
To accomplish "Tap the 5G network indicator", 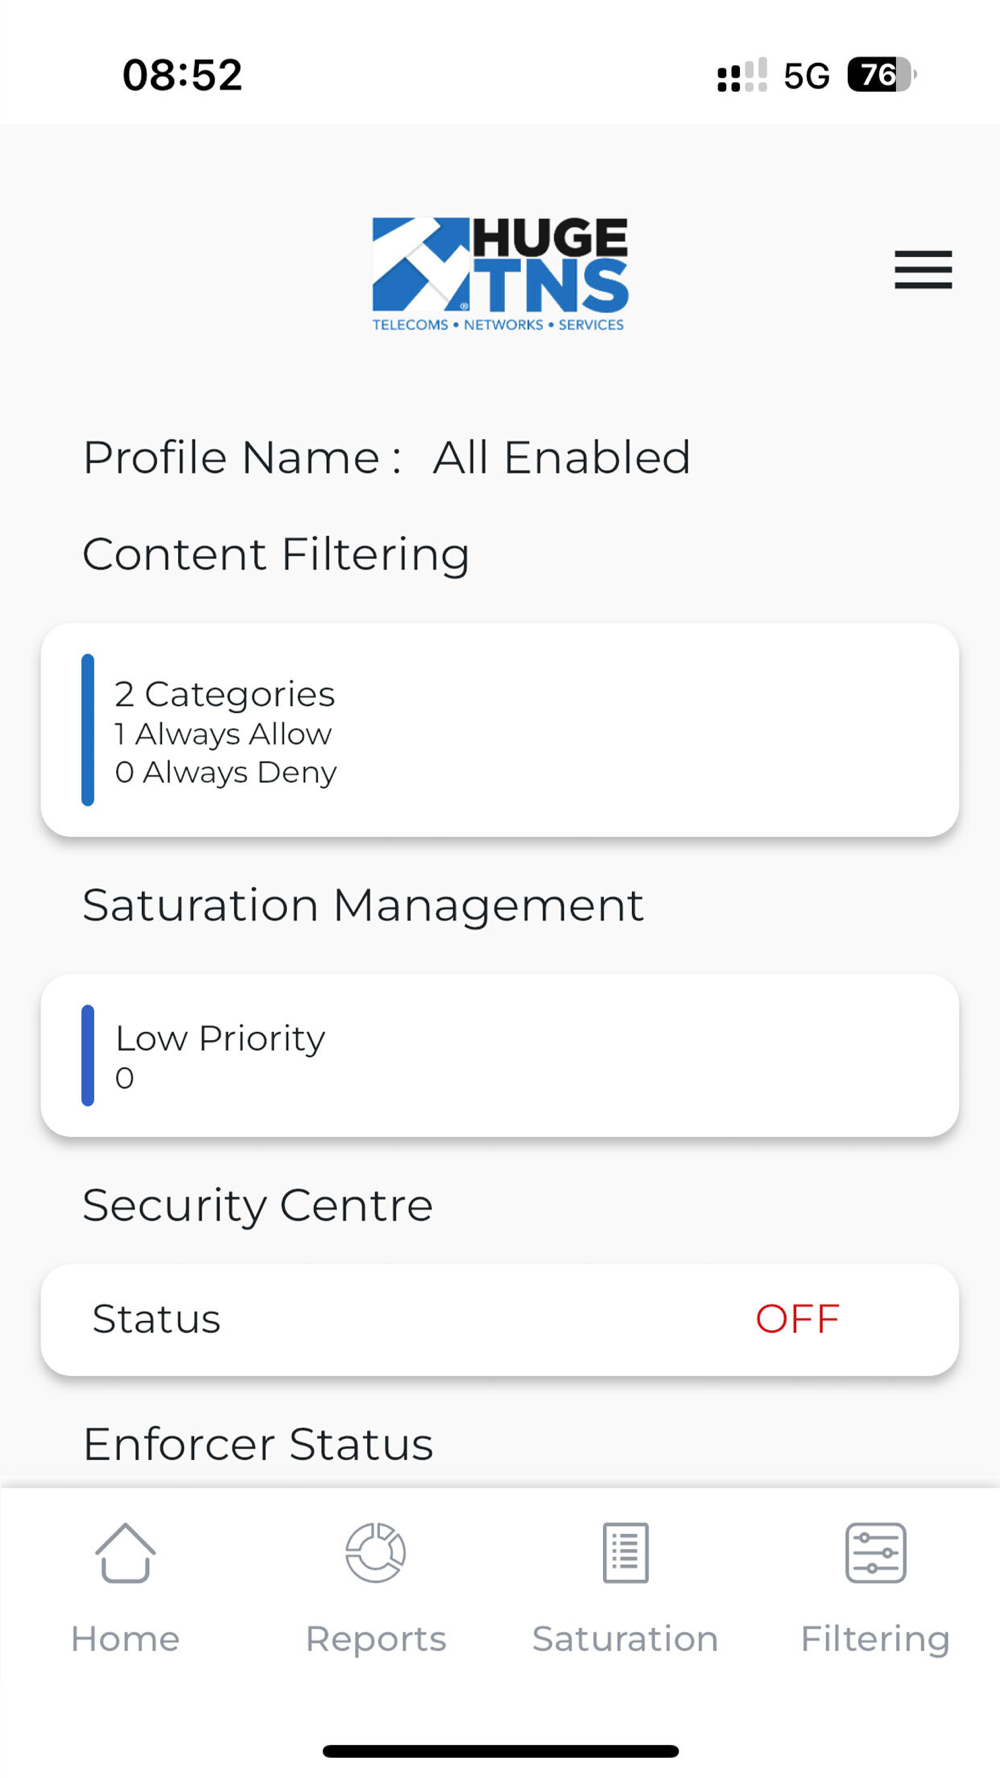I will (806, 76).
